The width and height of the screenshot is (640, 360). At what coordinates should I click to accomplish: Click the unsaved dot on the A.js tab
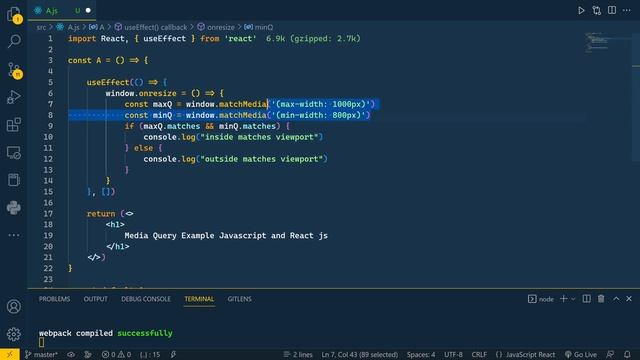[x=88, y=11]
